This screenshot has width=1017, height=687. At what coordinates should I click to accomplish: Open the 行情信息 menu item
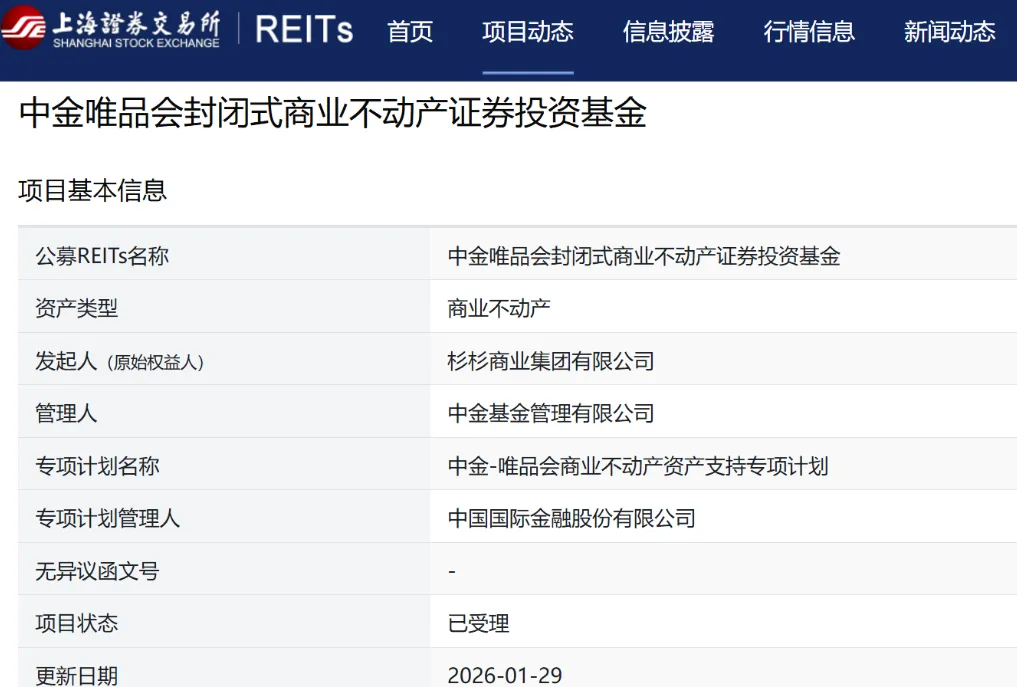coord(809,31)
